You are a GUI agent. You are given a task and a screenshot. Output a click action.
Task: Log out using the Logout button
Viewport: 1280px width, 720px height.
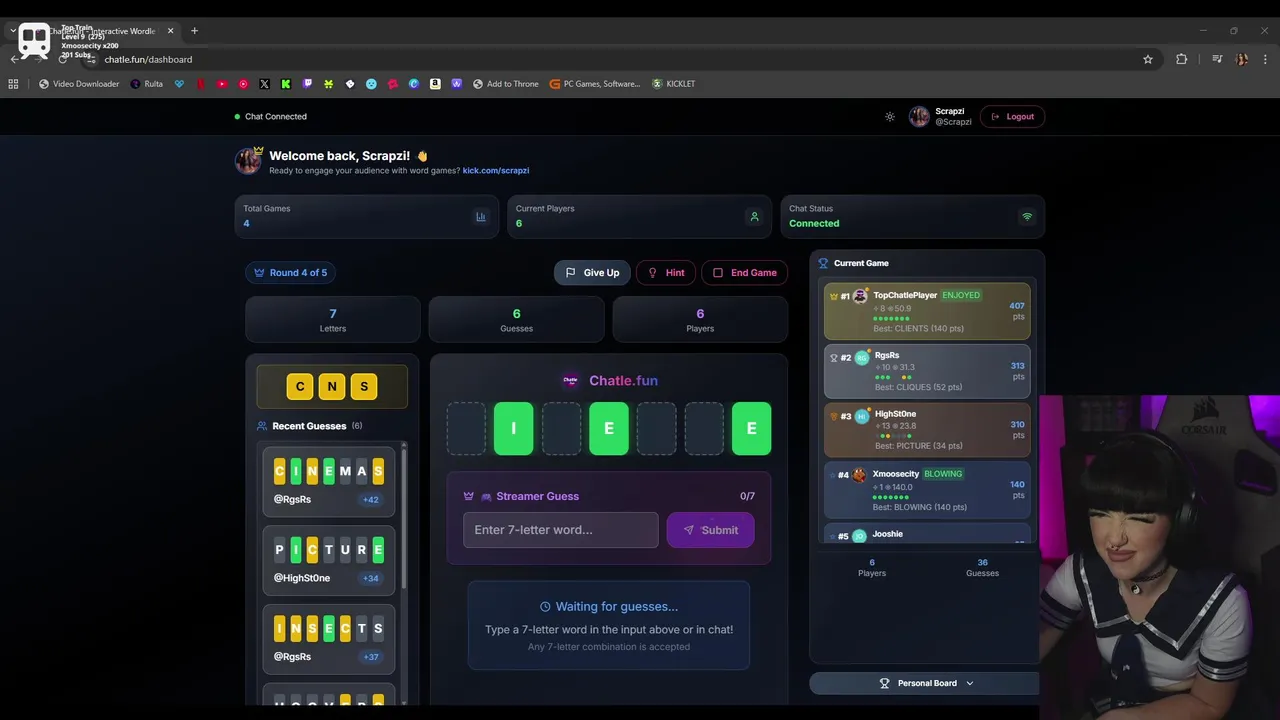pos(1012,117)
